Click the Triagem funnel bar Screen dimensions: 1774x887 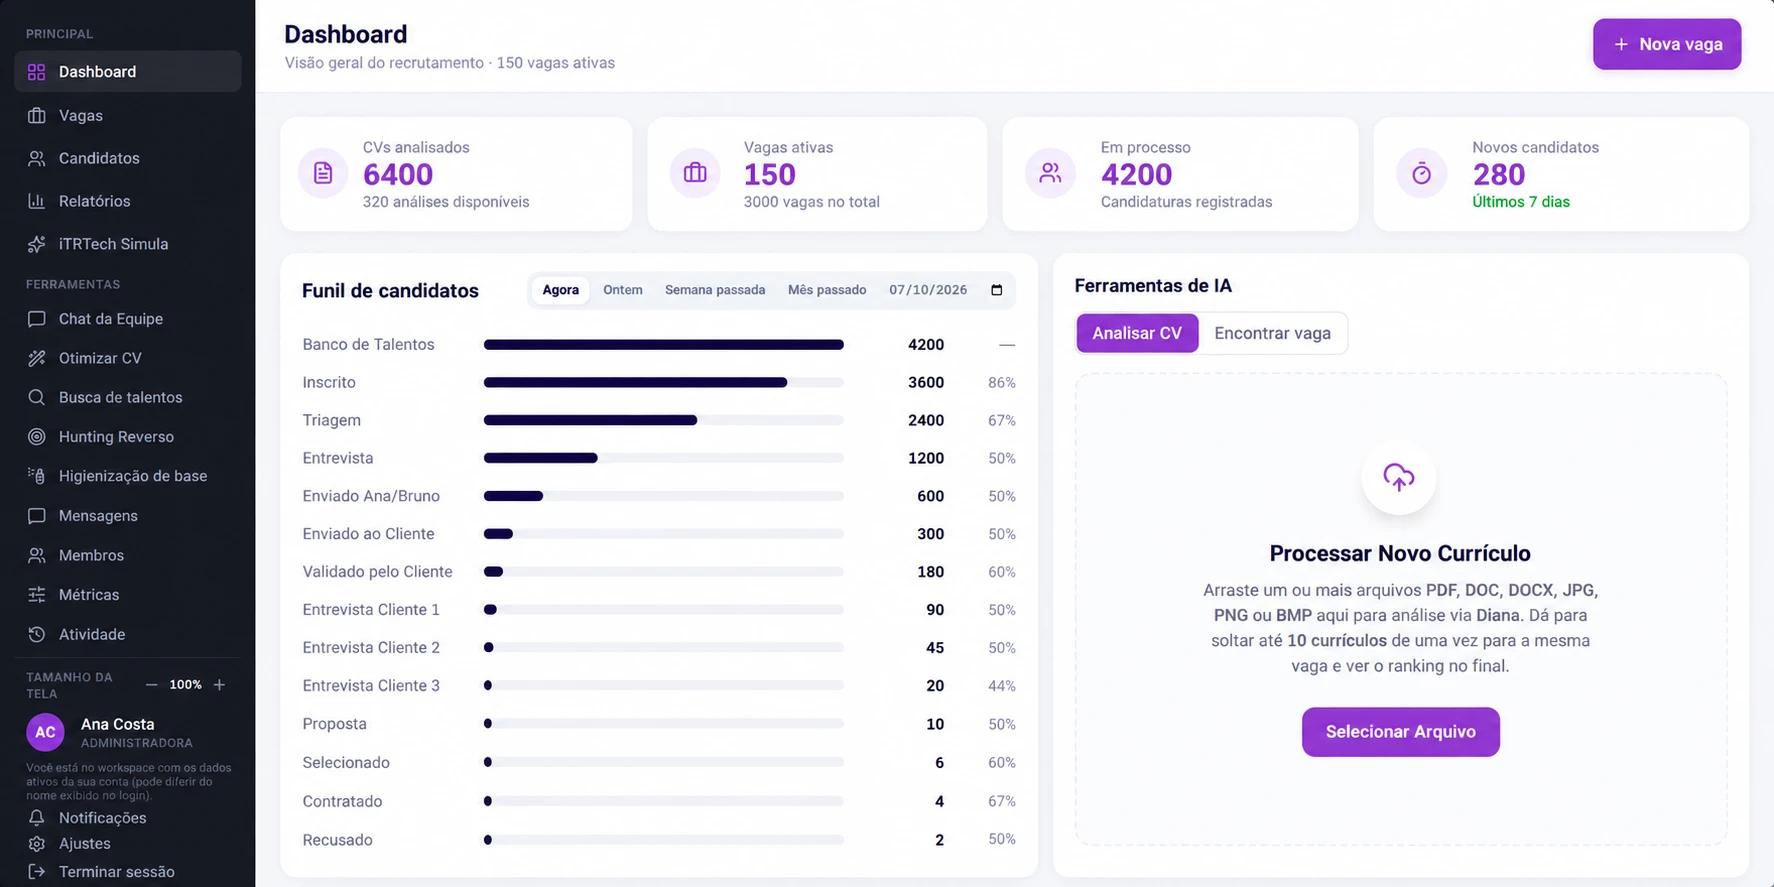pyautogui.click(x=664, y=421)
